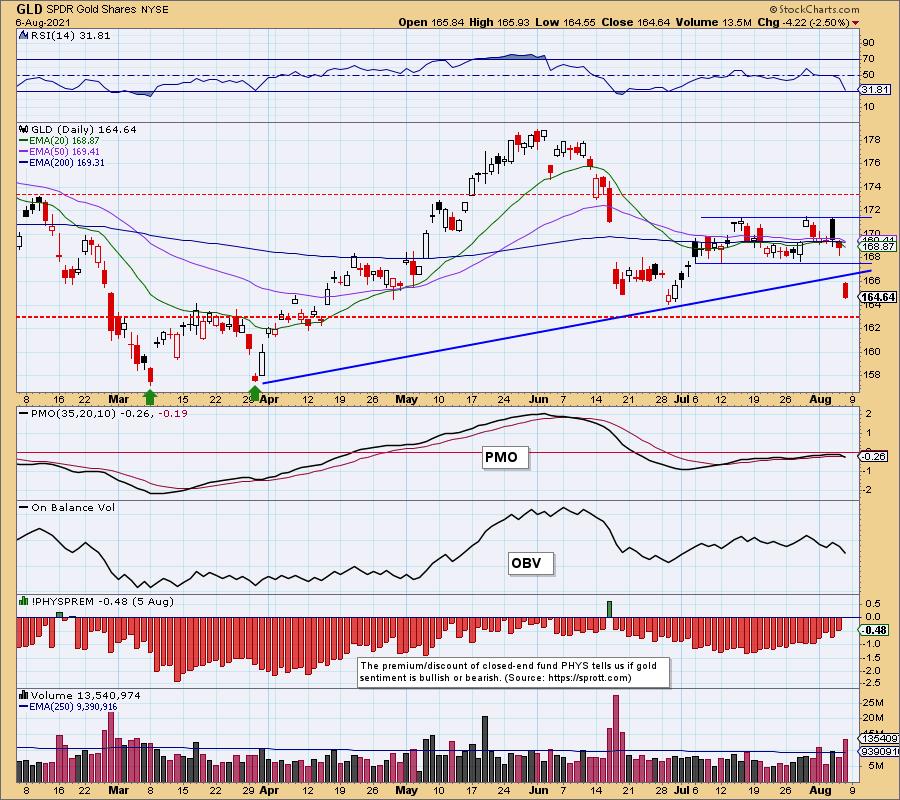Click the On Balance Vol panel label
The image size is (900, 800).
point(67,507)
